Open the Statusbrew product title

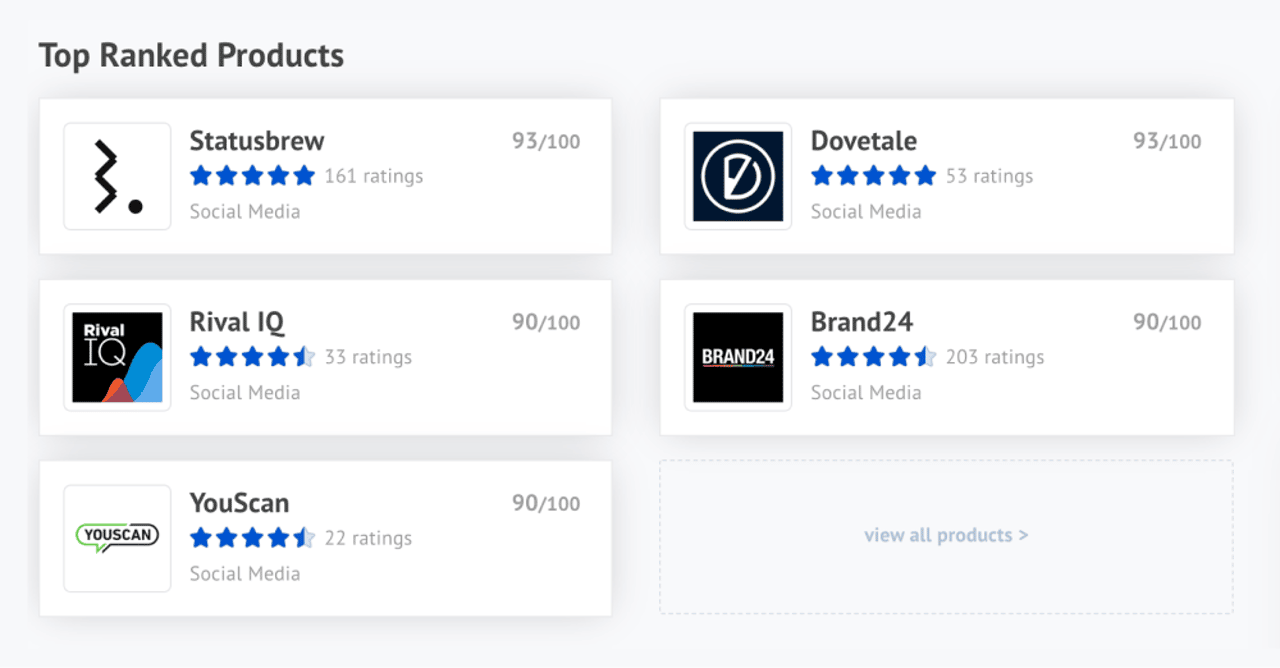(x=257, y=141)
